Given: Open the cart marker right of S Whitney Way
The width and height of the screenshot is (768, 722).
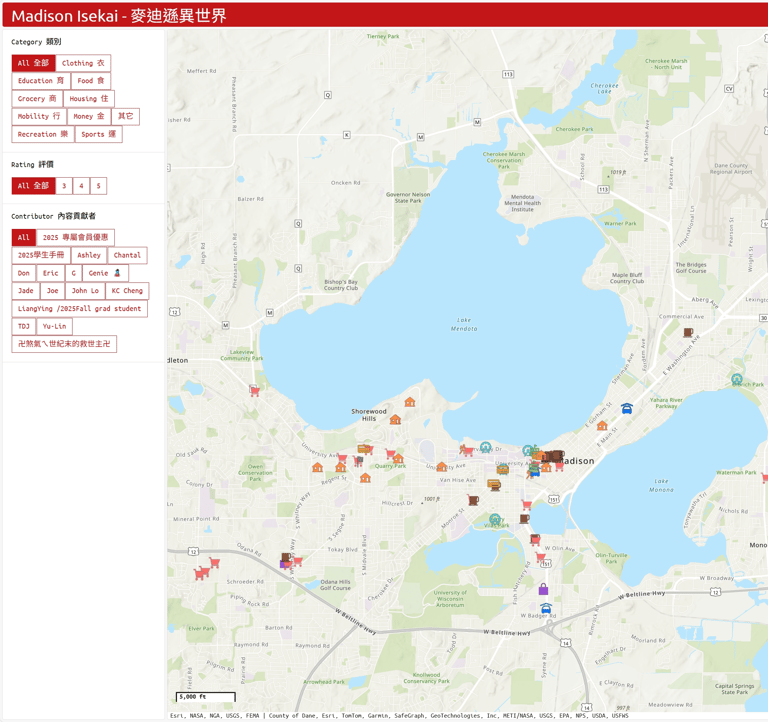Looking at the screenshot, I should (x=297, y=561).
